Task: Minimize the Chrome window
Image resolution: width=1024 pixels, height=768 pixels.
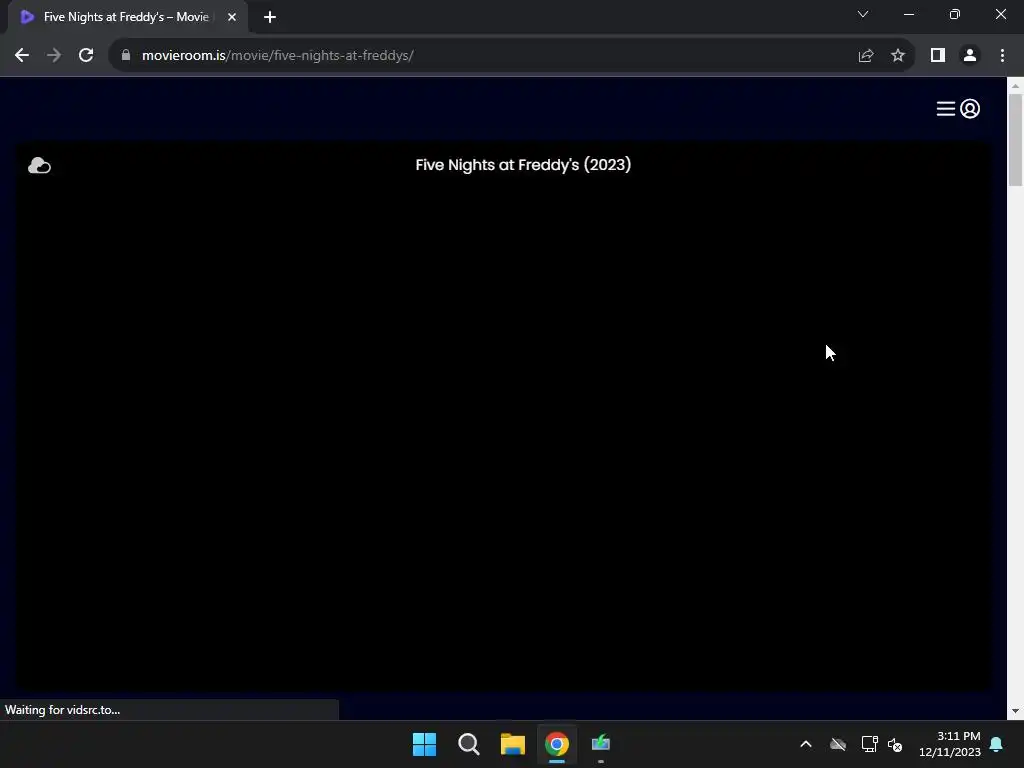Action: point(908,14)
